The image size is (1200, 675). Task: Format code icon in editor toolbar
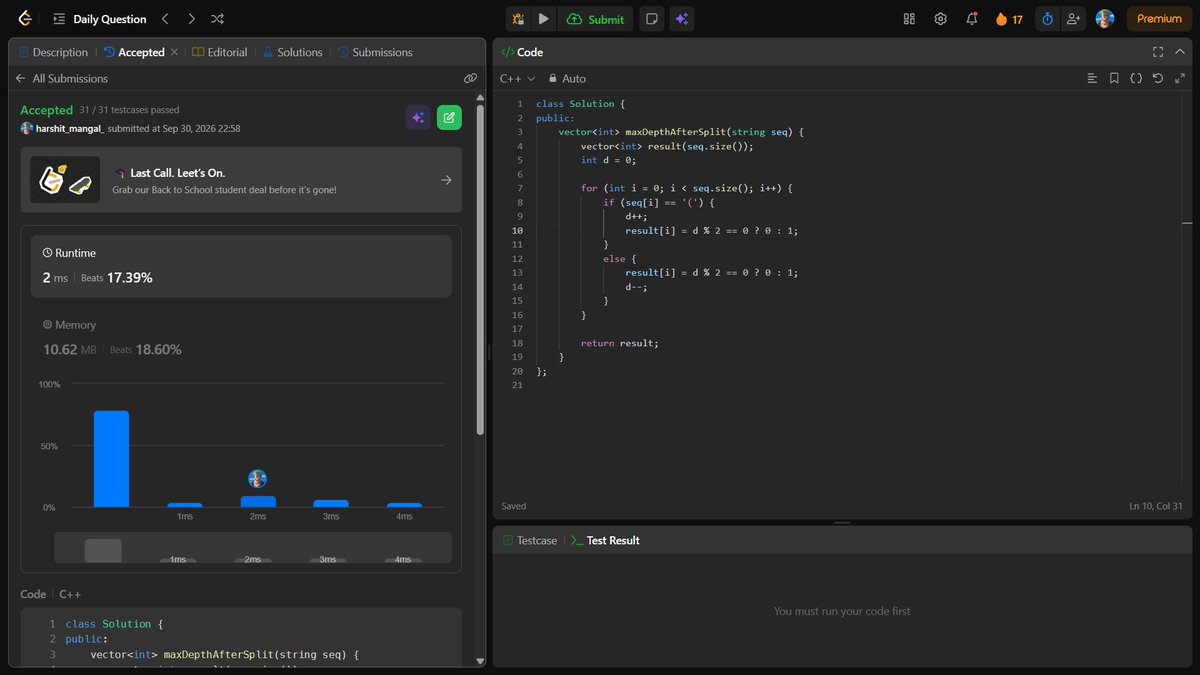(x=1092, y=78)
